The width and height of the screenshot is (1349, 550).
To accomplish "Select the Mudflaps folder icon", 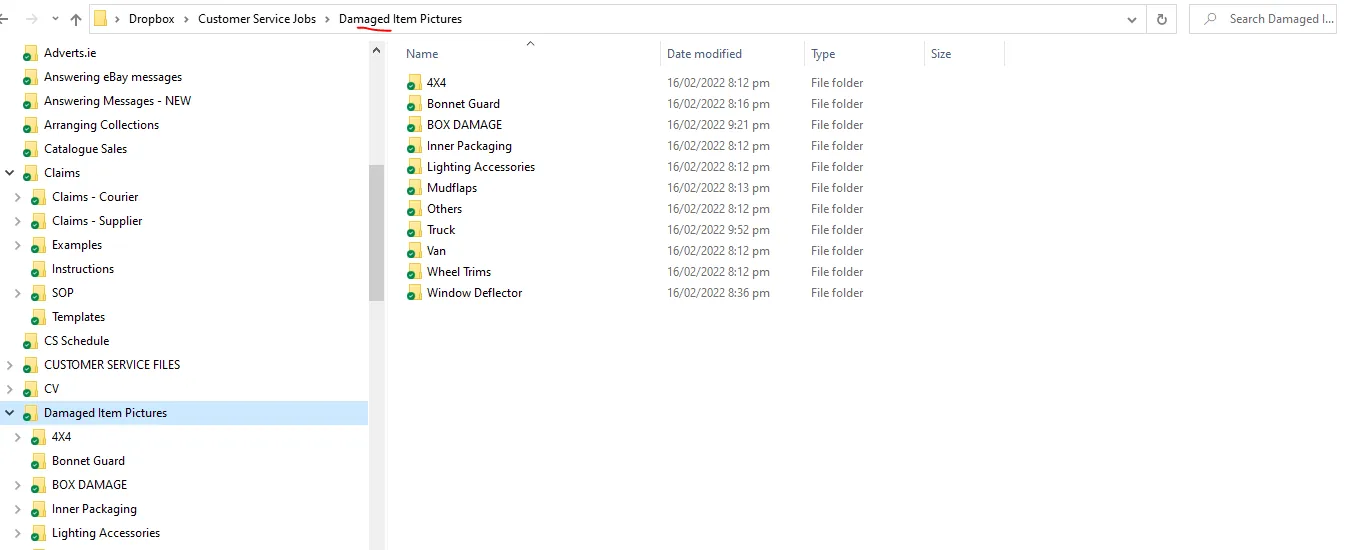I will tap(414, 188).
